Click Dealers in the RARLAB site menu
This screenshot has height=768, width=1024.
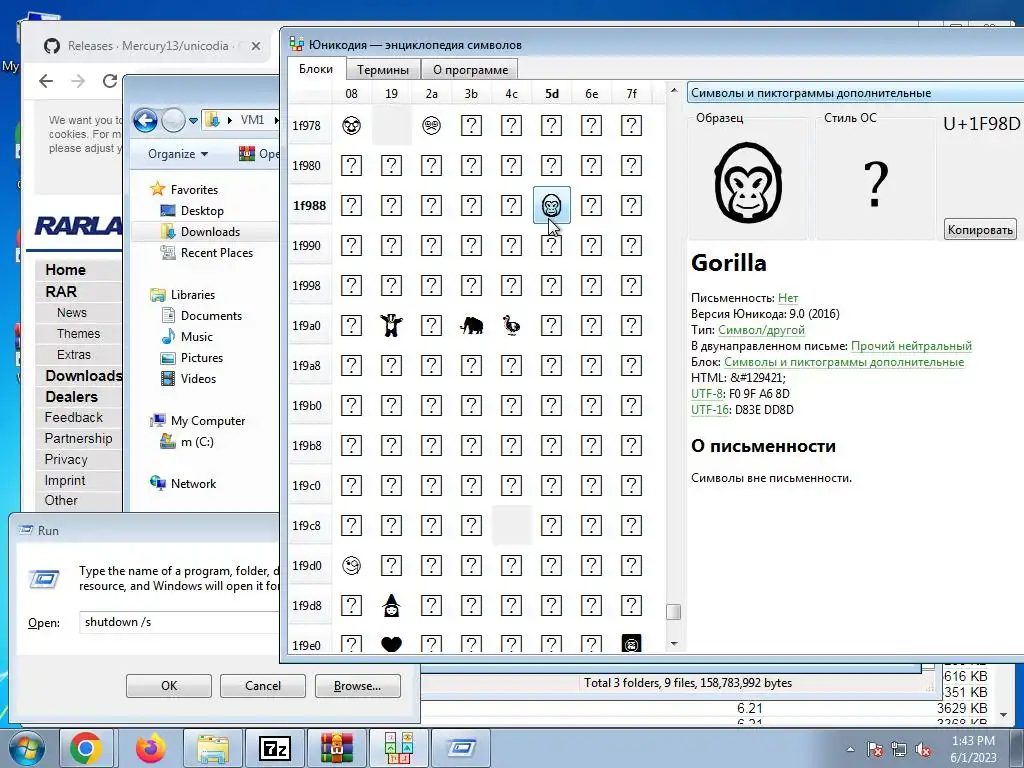[71, 396]
